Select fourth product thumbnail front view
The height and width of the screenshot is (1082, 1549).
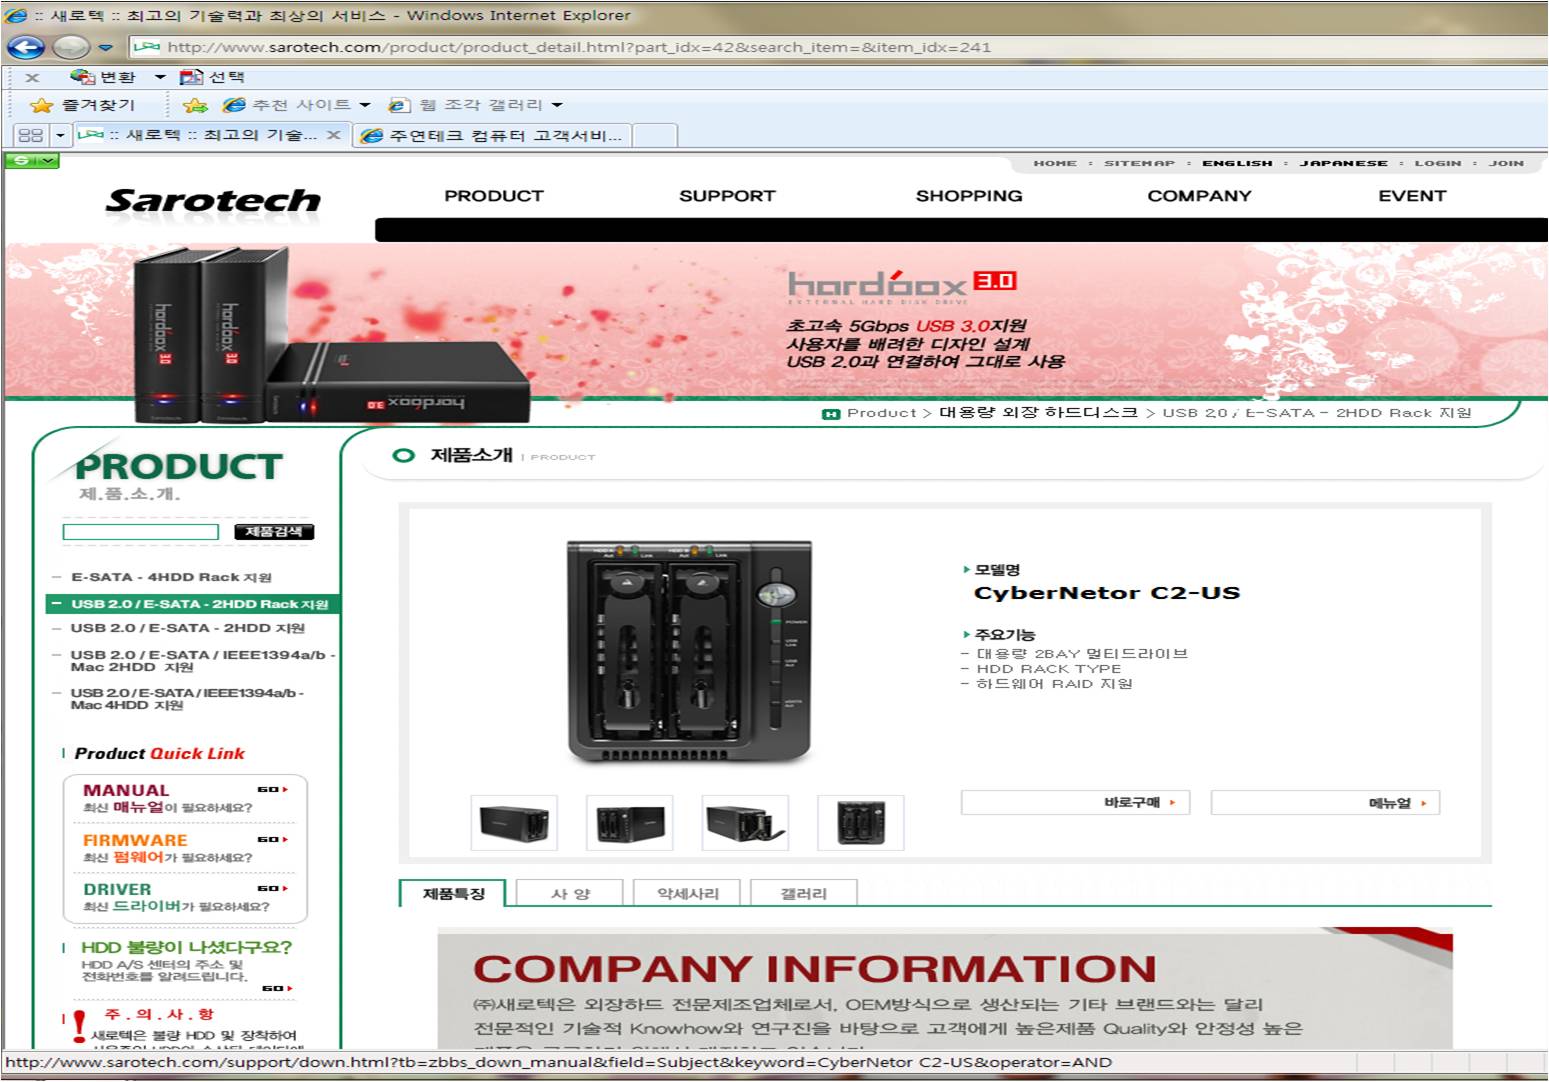[x=861, y=823]
